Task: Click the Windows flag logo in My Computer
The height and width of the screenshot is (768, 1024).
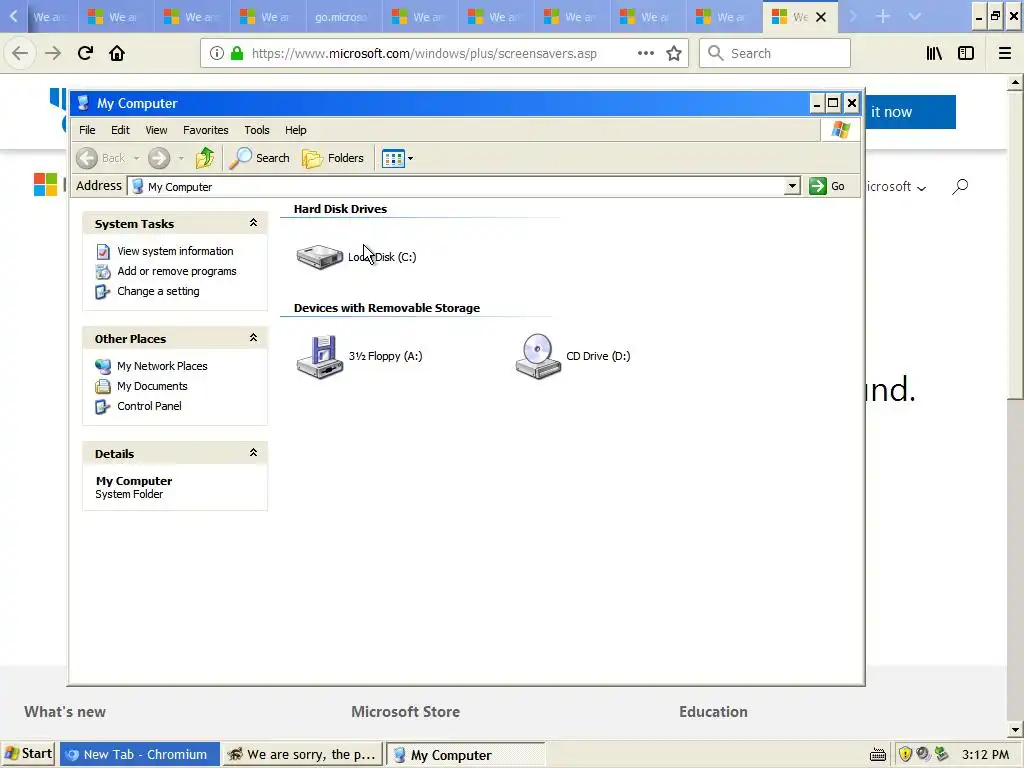Action: [x=840, y=130]
